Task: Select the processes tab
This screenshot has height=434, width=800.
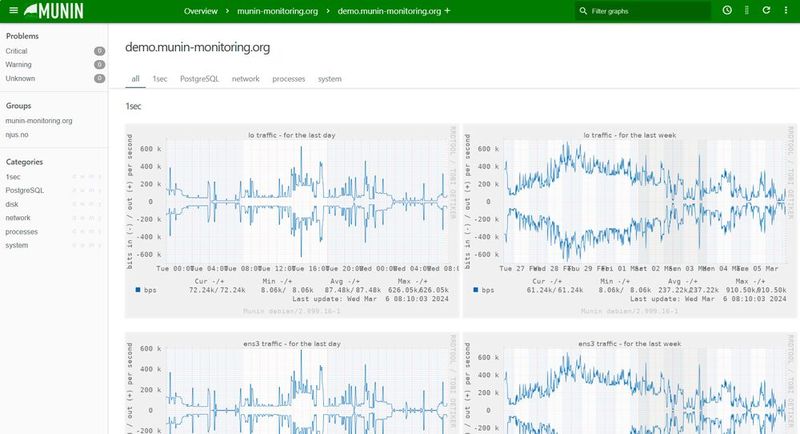Action: pyautogui.click(x=288, y=78)
